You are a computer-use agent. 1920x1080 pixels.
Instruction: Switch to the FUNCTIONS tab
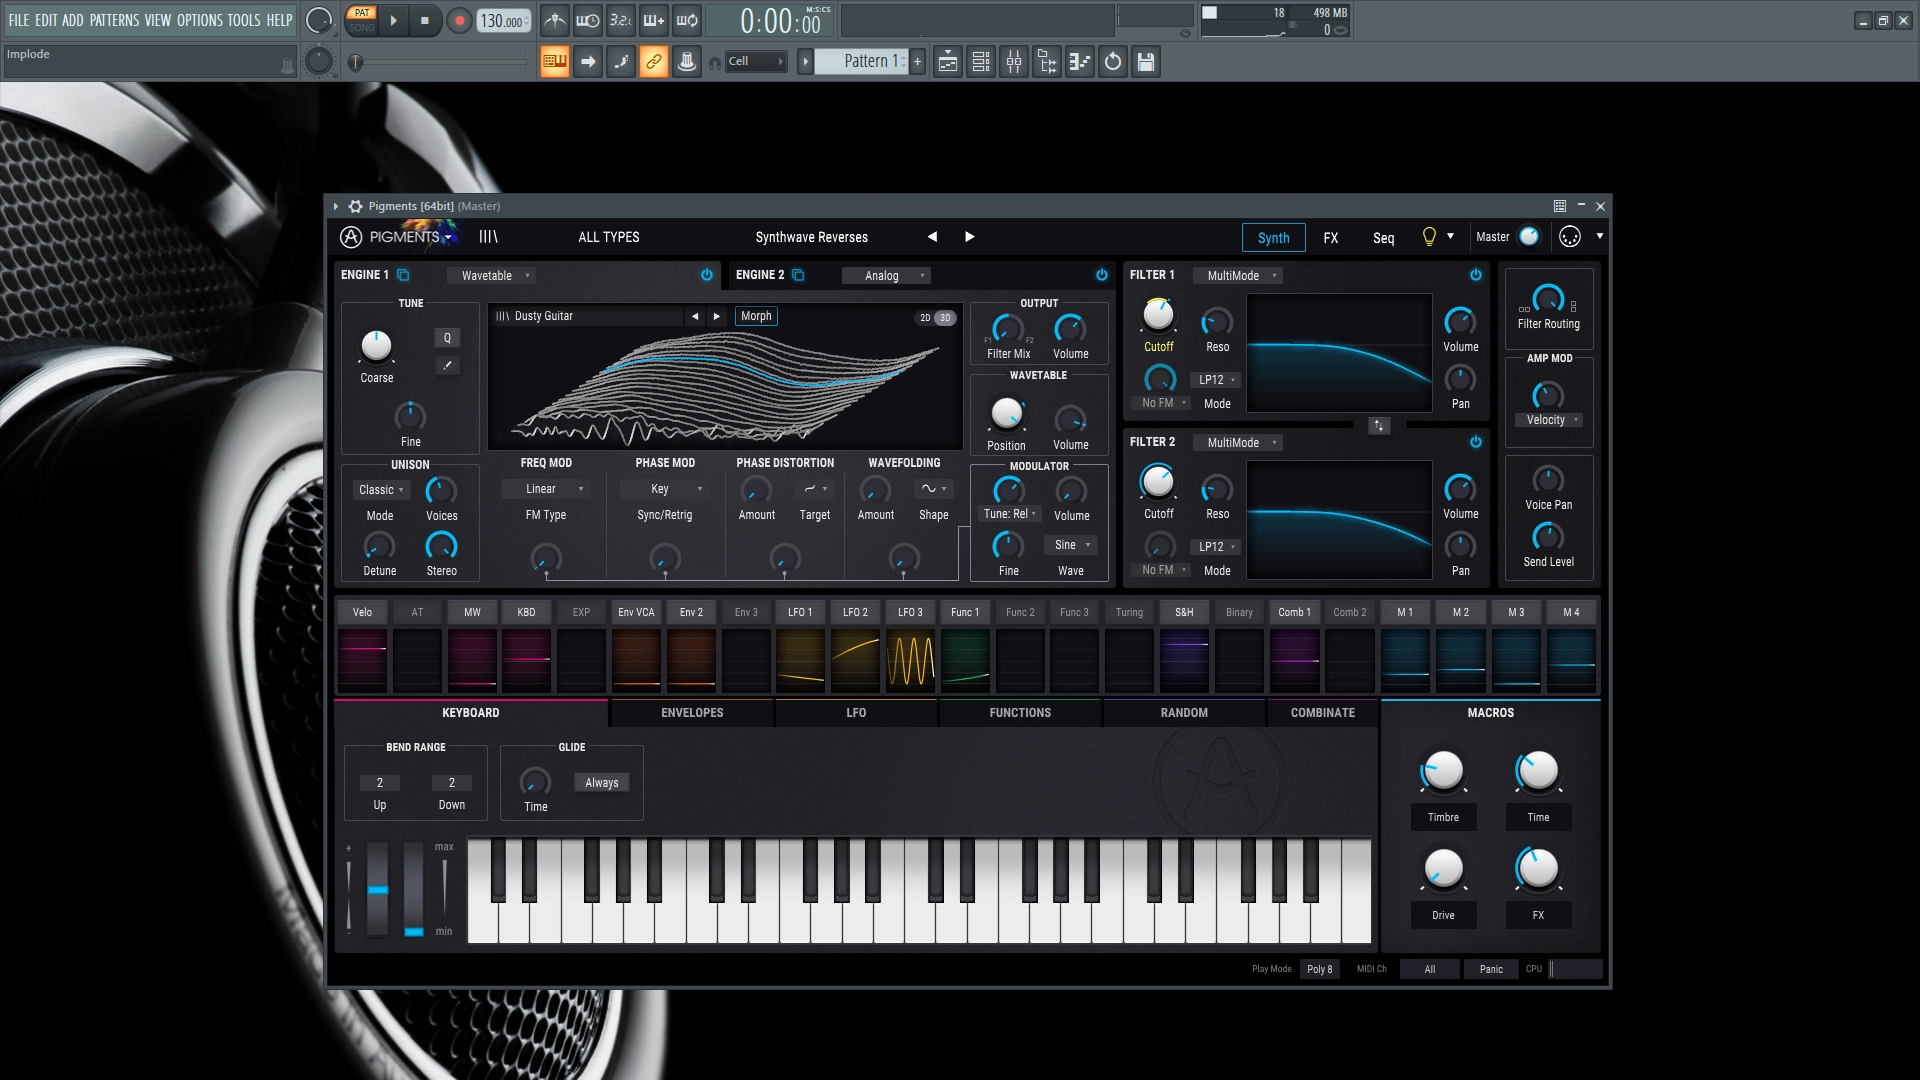coord(1020,713)
